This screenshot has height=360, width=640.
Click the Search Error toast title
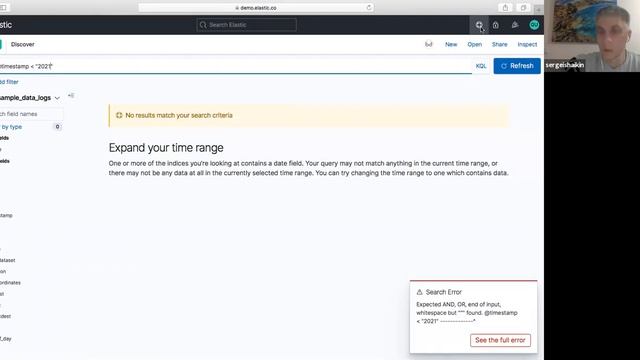[x=444, y=292]
